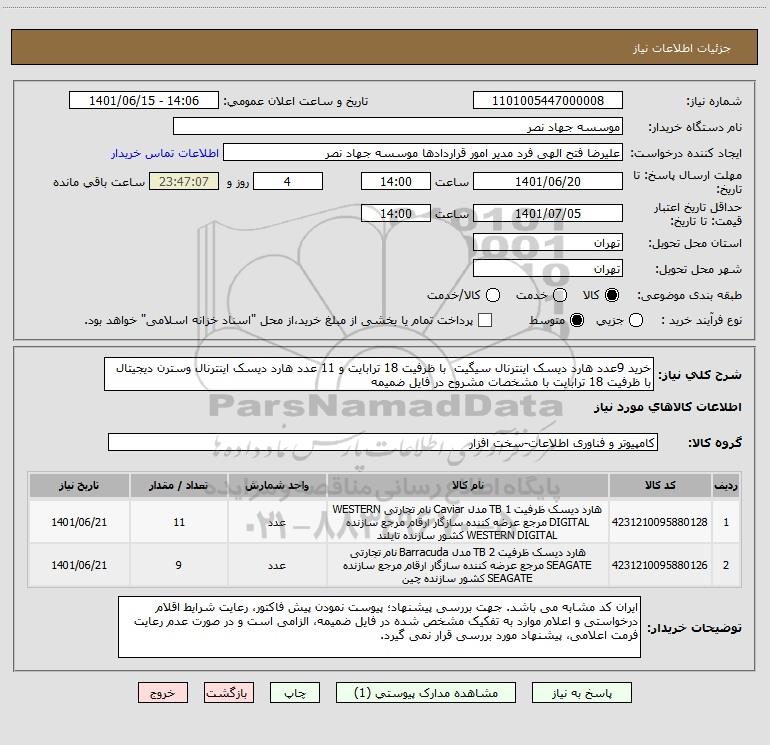Click product code 4231210095880128
This screenshot has width=770, height=745.
pyautogui.click(x=660, y=522)
